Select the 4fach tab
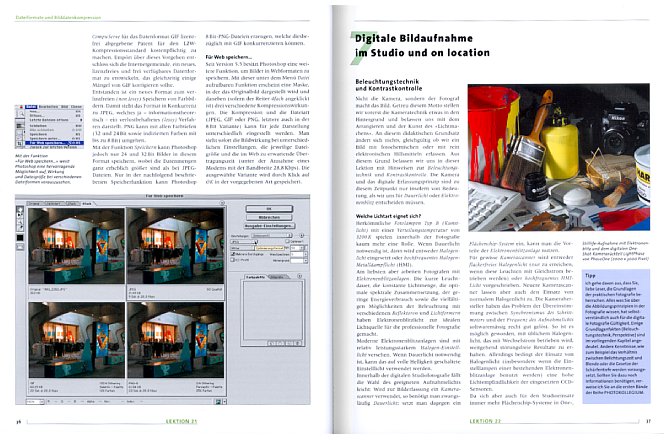Image resolution: width=668 pixels, height=440 pixels. coord(87,204)
